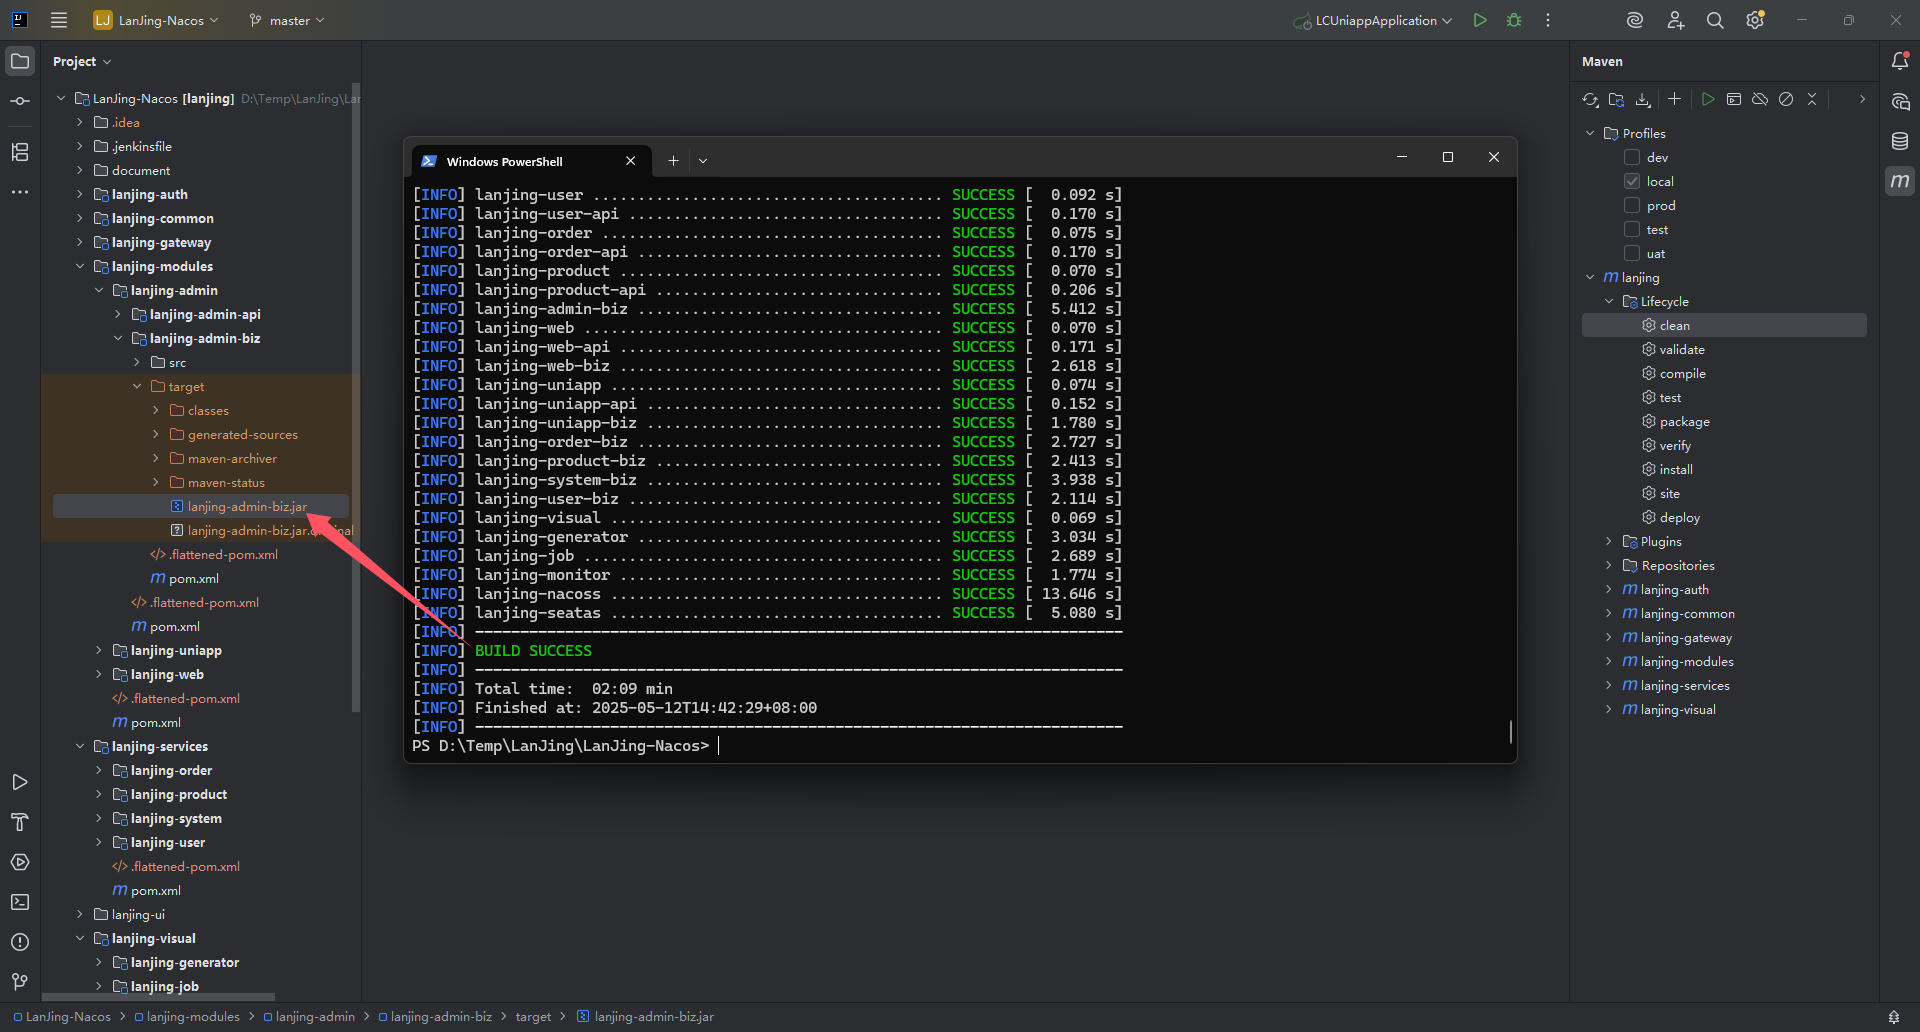Open the Build hammer tool window
The image size is (1920, 1032).
[20, 822]
